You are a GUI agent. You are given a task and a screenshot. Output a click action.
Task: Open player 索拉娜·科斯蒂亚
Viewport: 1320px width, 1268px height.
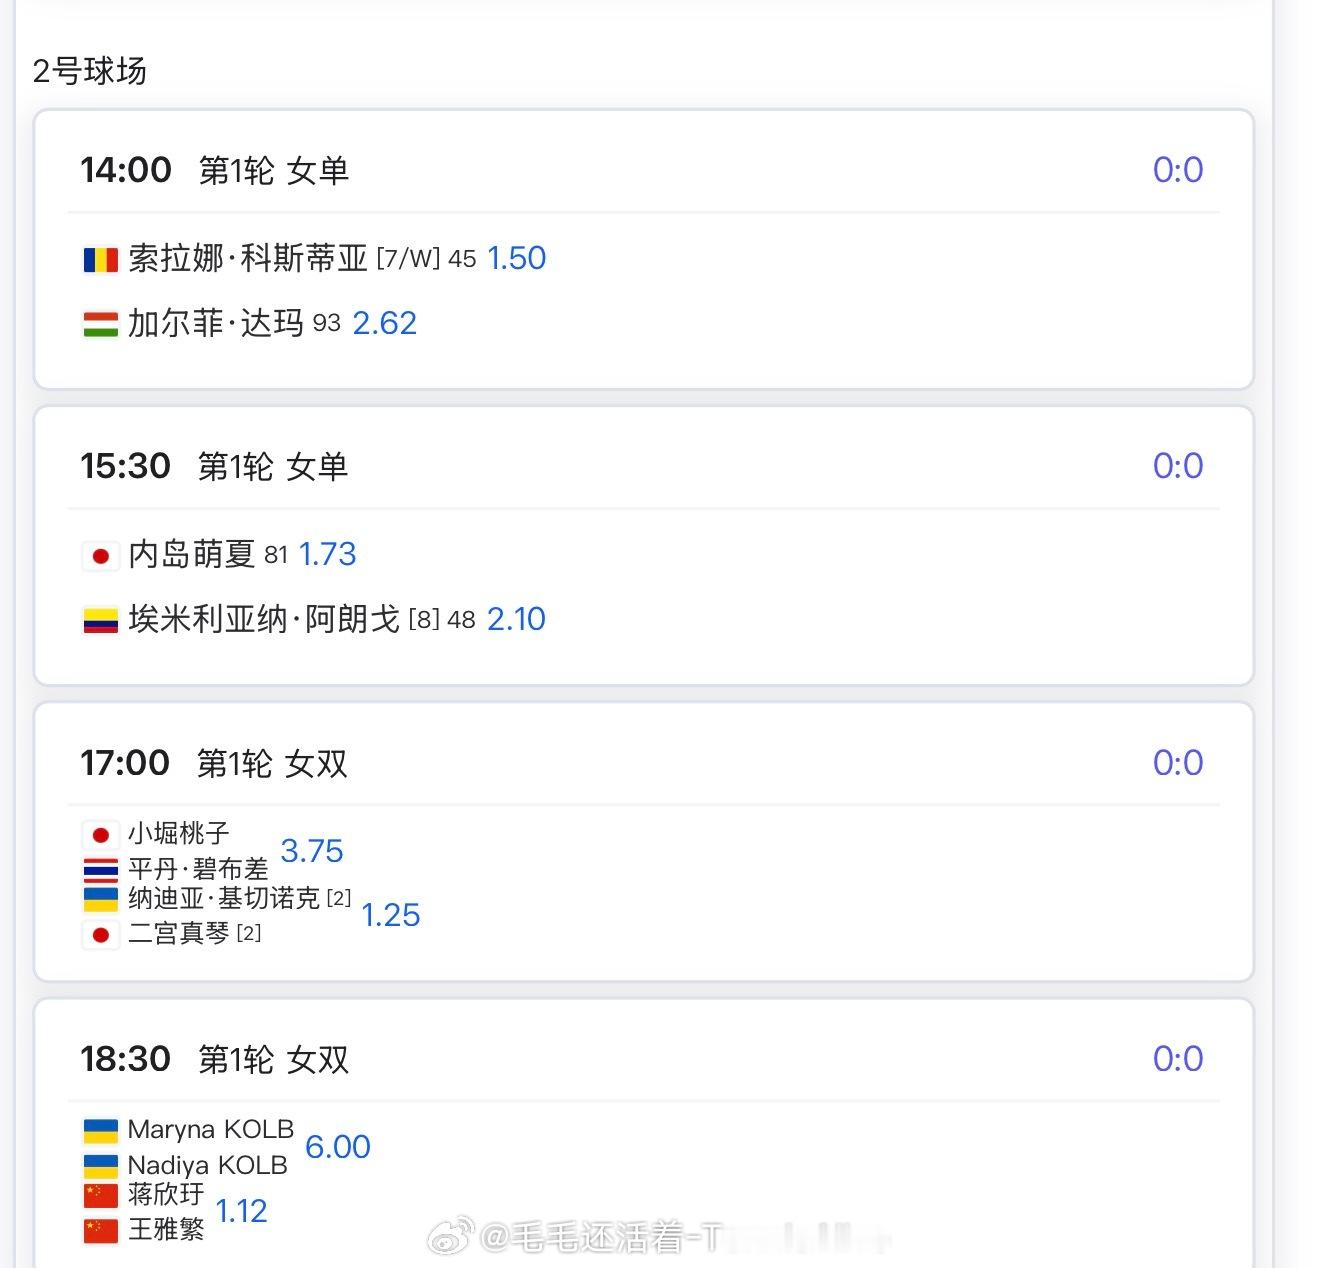(248, 259)
